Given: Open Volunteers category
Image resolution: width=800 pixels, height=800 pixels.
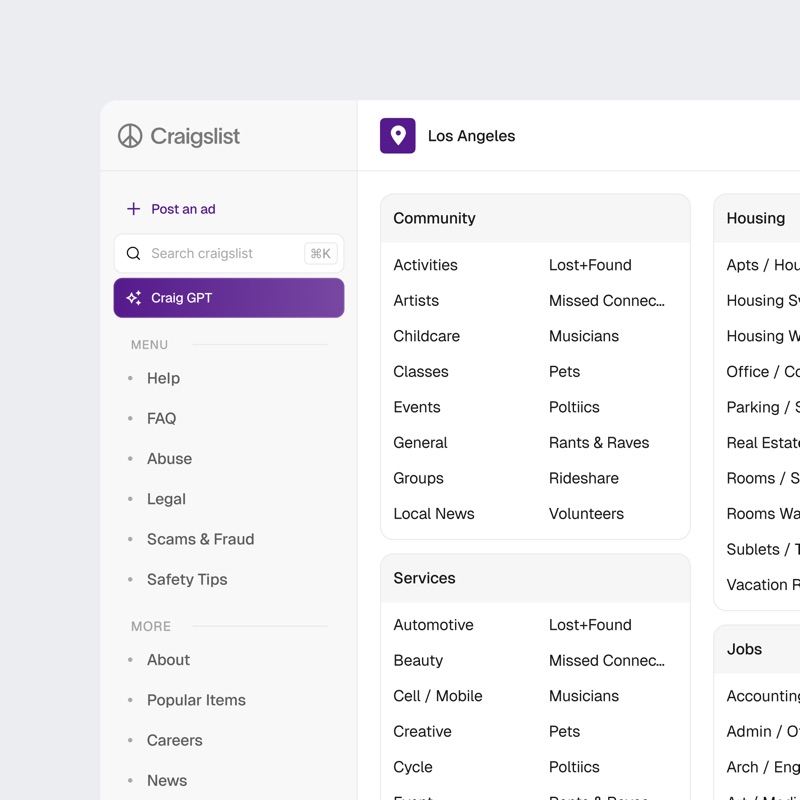Looking at the screenshot, I should click(x=586, y=514).
